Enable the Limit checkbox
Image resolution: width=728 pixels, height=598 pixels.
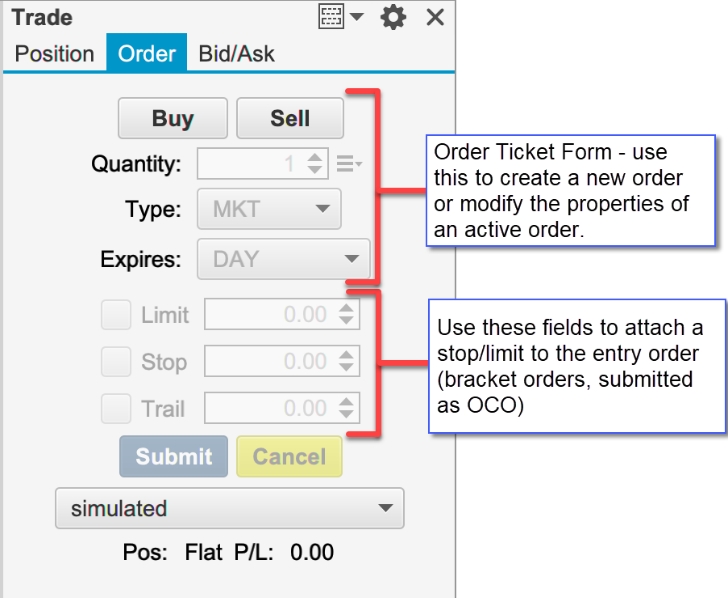click(116, 315)
